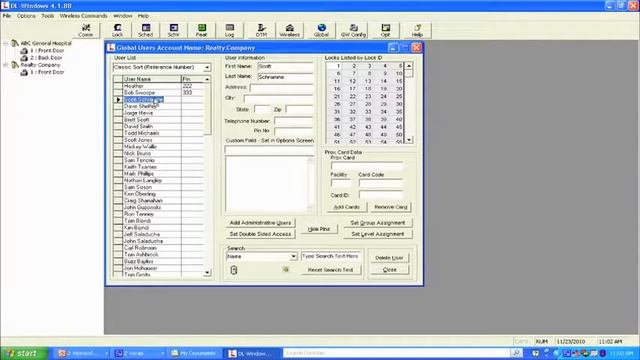This screenshot has height=360, width=640.
Task: Click the device icon in Search panel
Action: (234, 270)
